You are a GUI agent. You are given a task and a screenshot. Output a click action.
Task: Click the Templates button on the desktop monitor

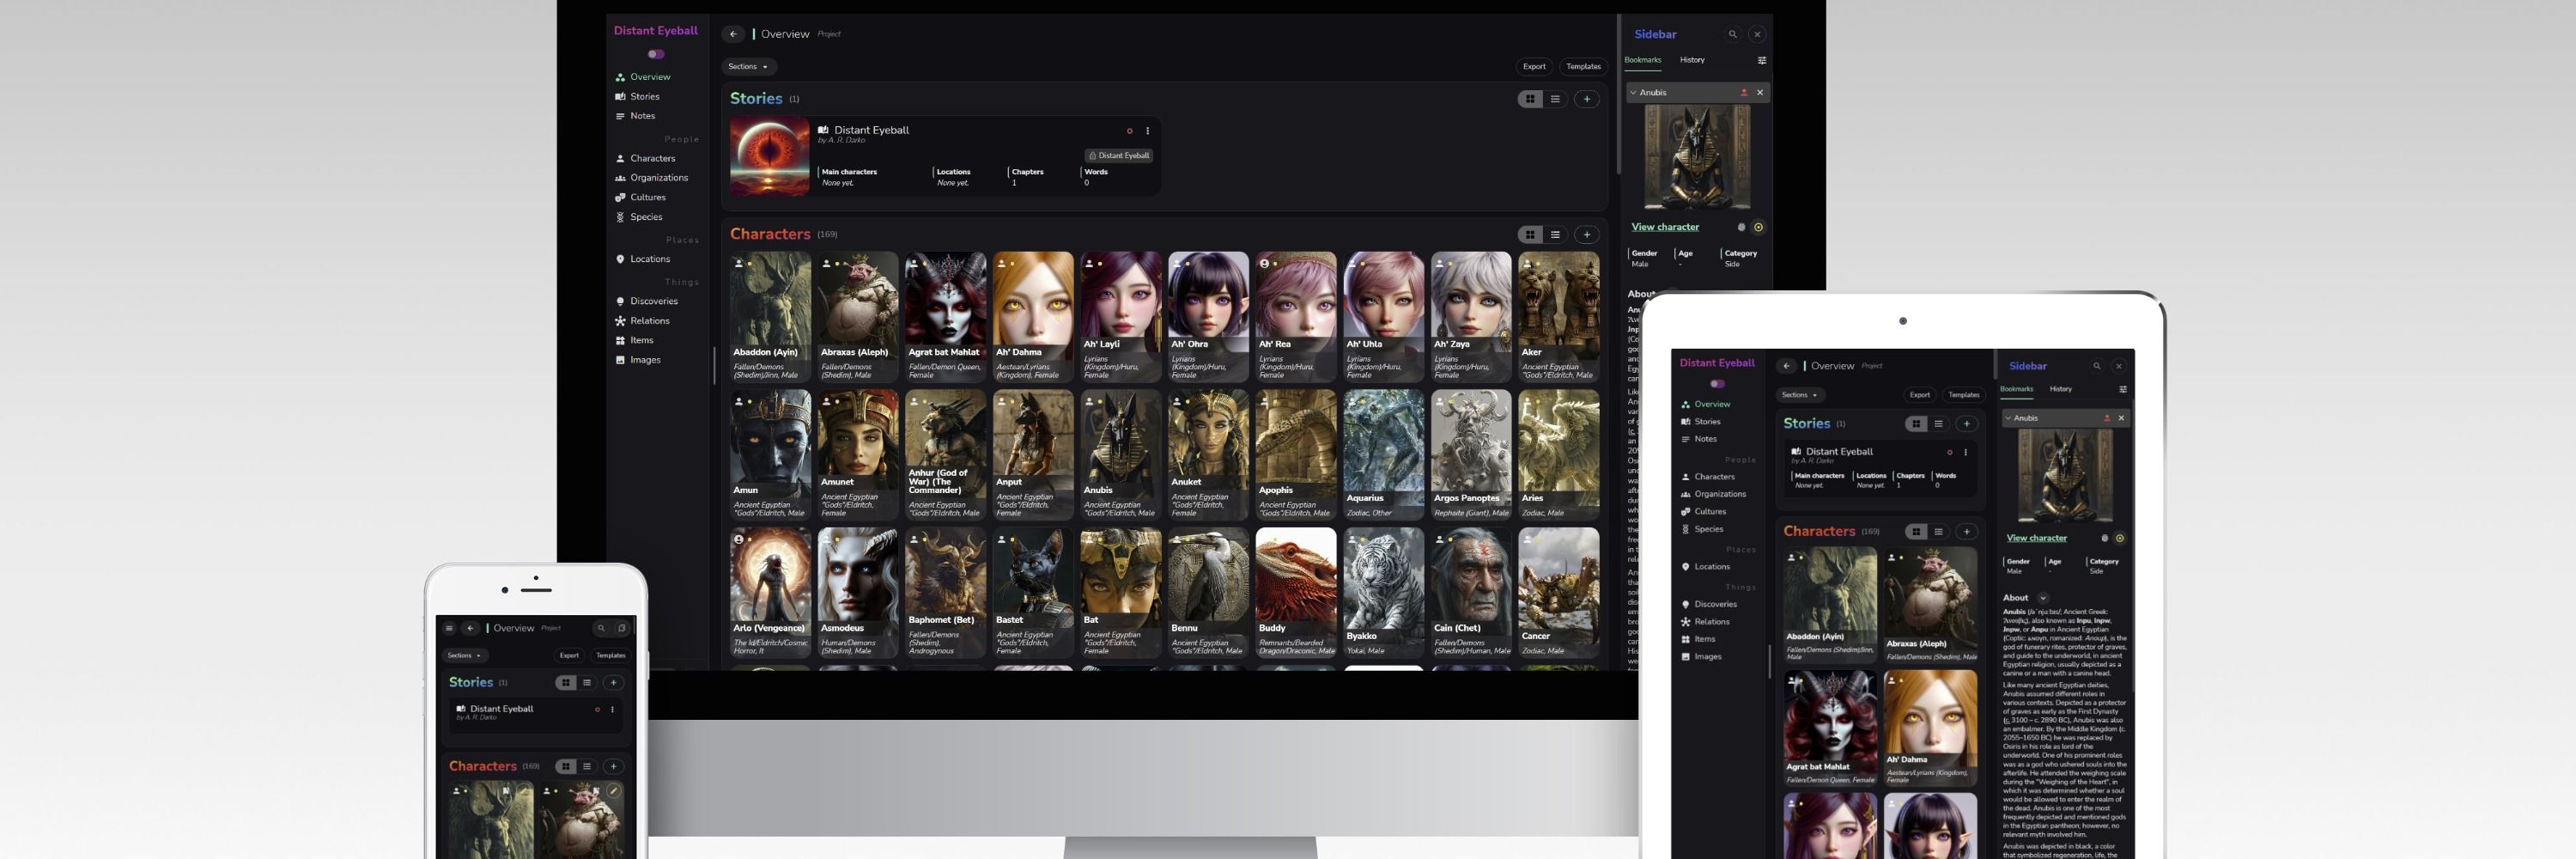(x=1583, y=67)
